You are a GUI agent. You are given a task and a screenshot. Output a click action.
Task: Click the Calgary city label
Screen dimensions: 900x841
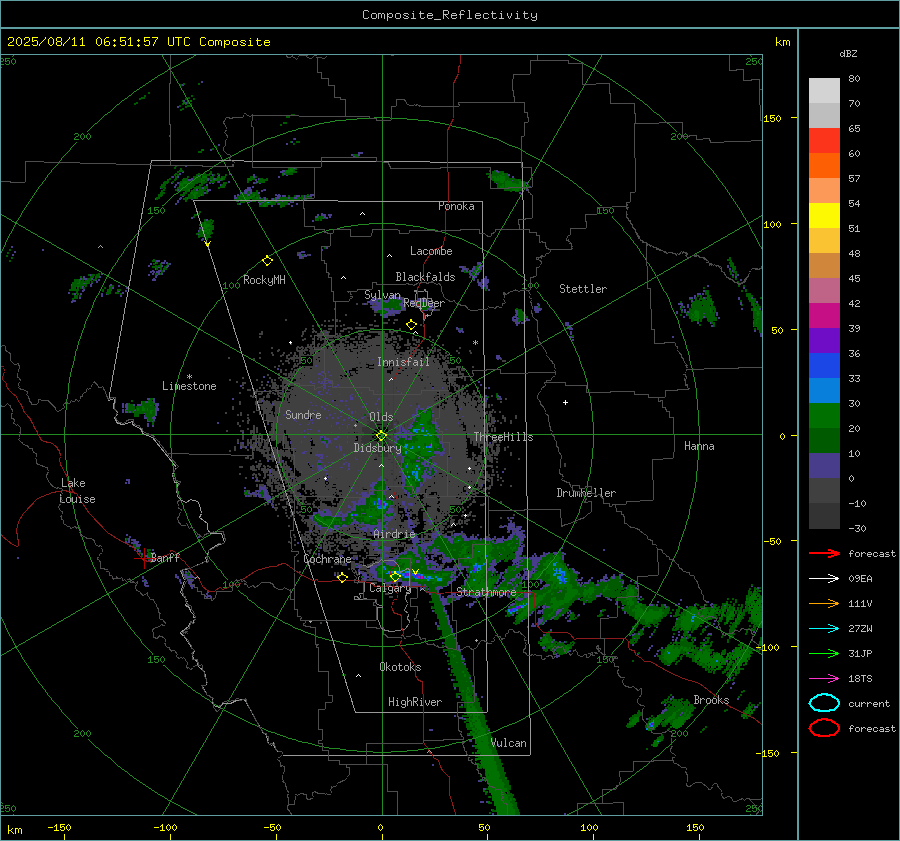(390, 588)
